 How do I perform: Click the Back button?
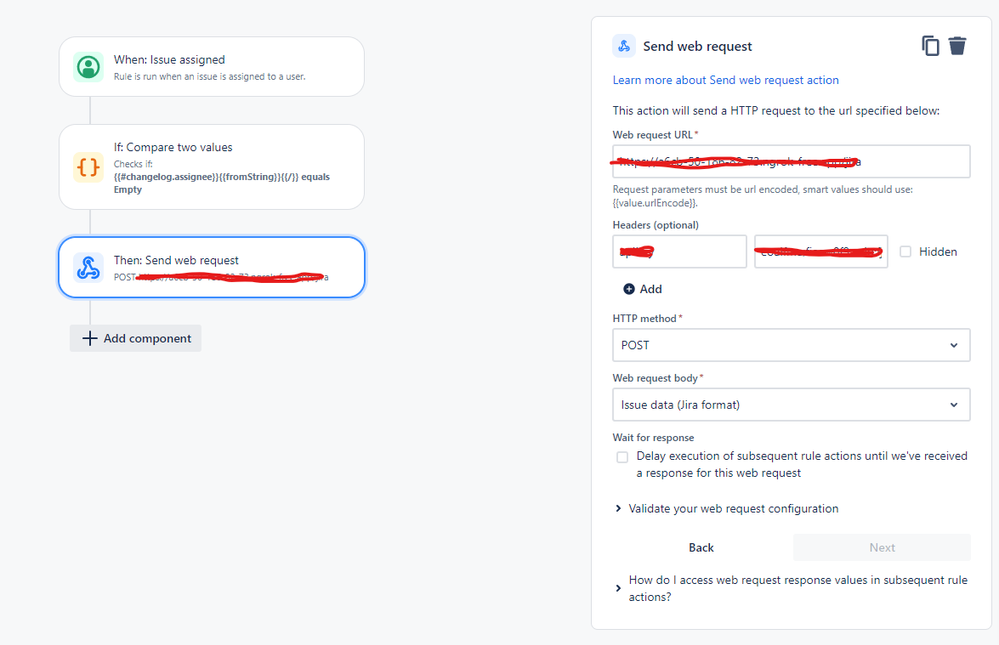pyautogui.click(x=701, y=547)
